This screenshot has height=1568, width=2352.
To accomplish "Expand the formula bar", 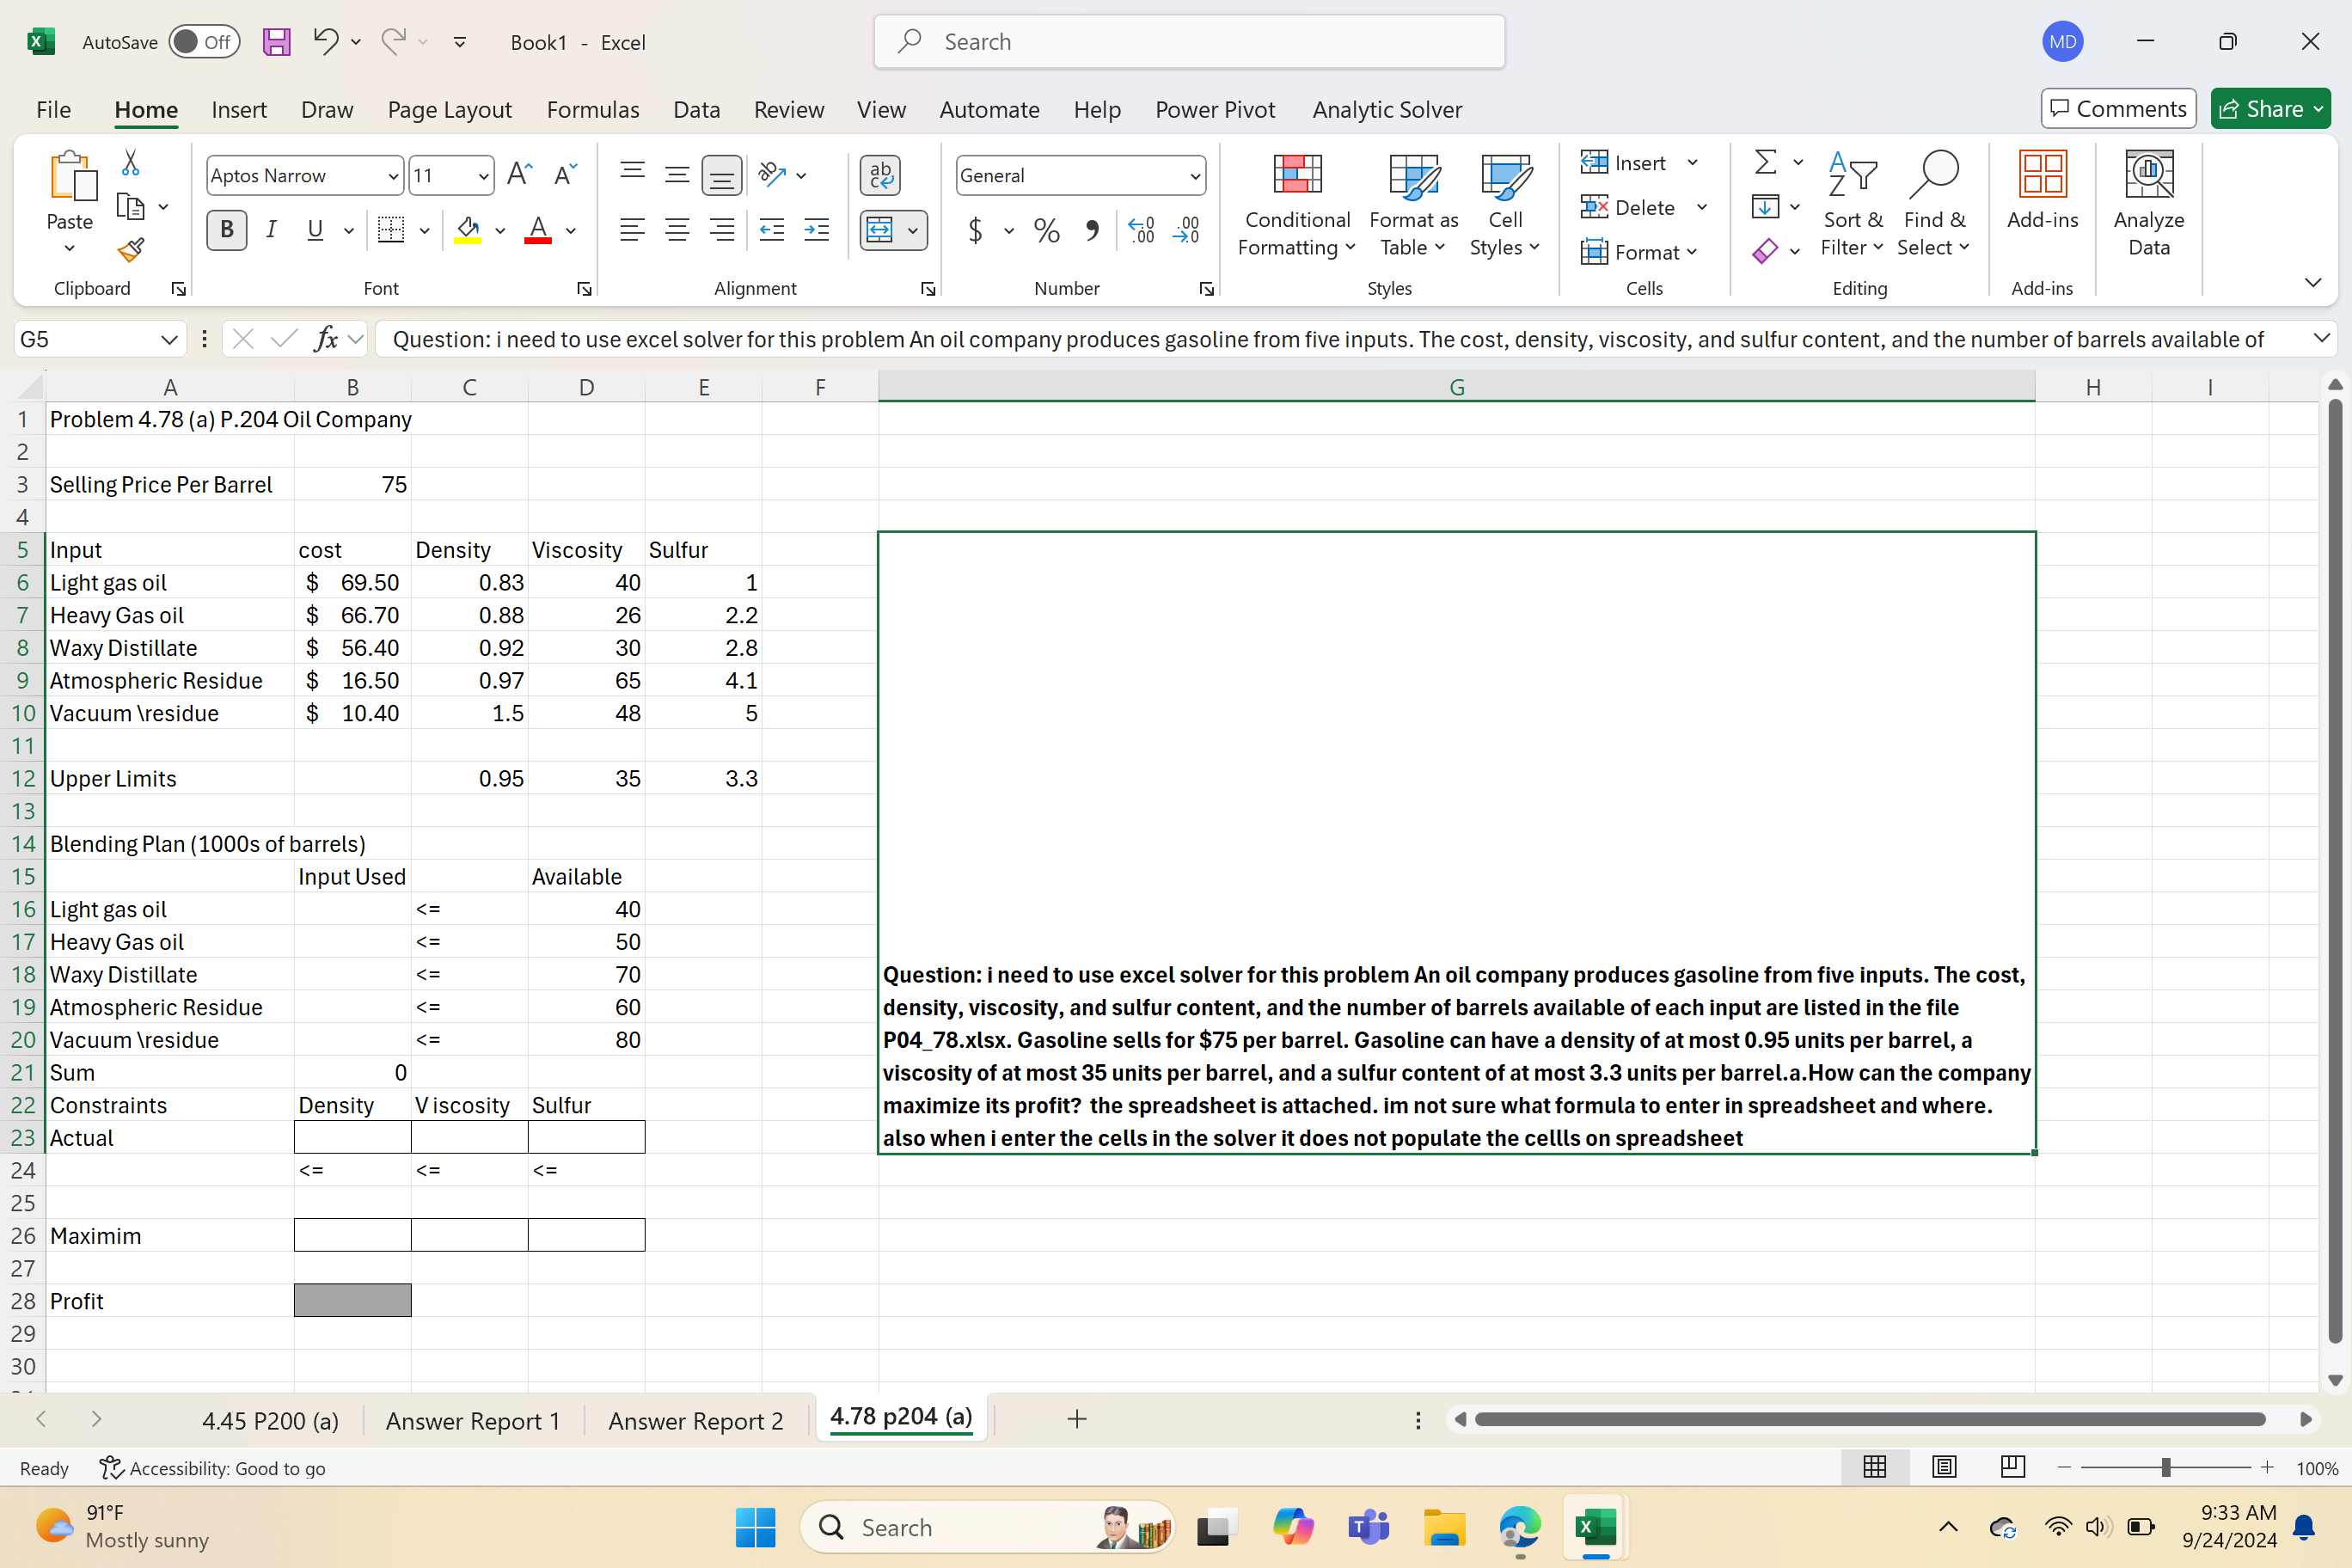I will [x=2322, y=338].
